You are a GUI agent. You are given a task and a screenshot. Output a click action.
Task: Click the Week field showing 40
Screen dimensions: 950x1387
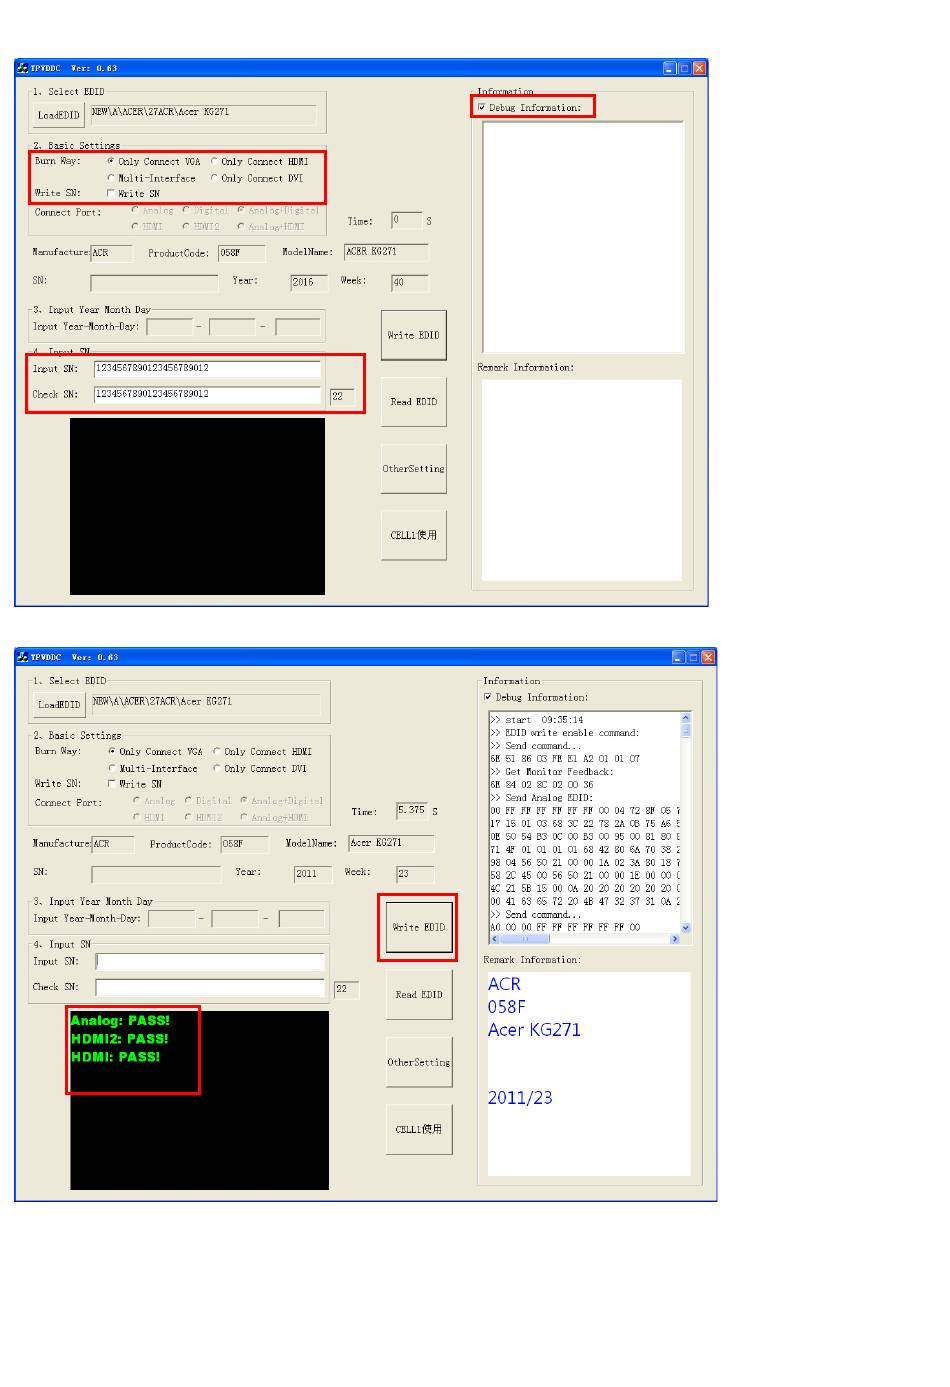pos(409,282)
